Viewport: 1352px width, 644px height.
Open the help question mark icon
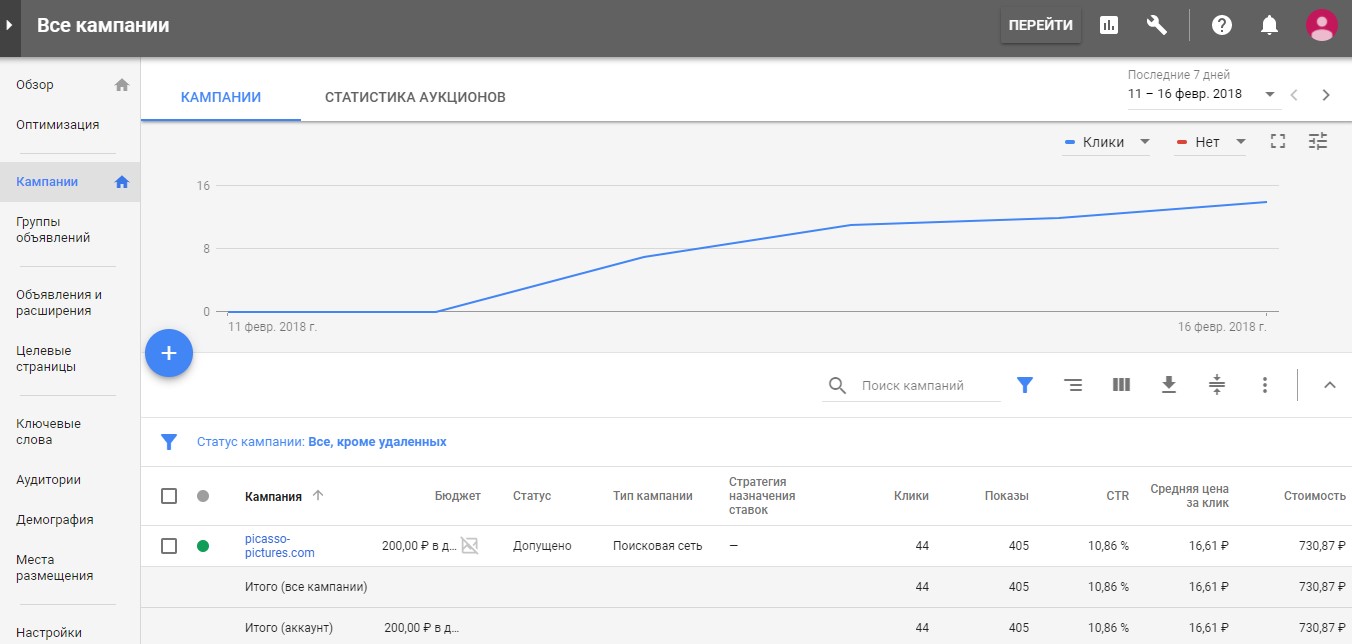tap(1221, 25)
